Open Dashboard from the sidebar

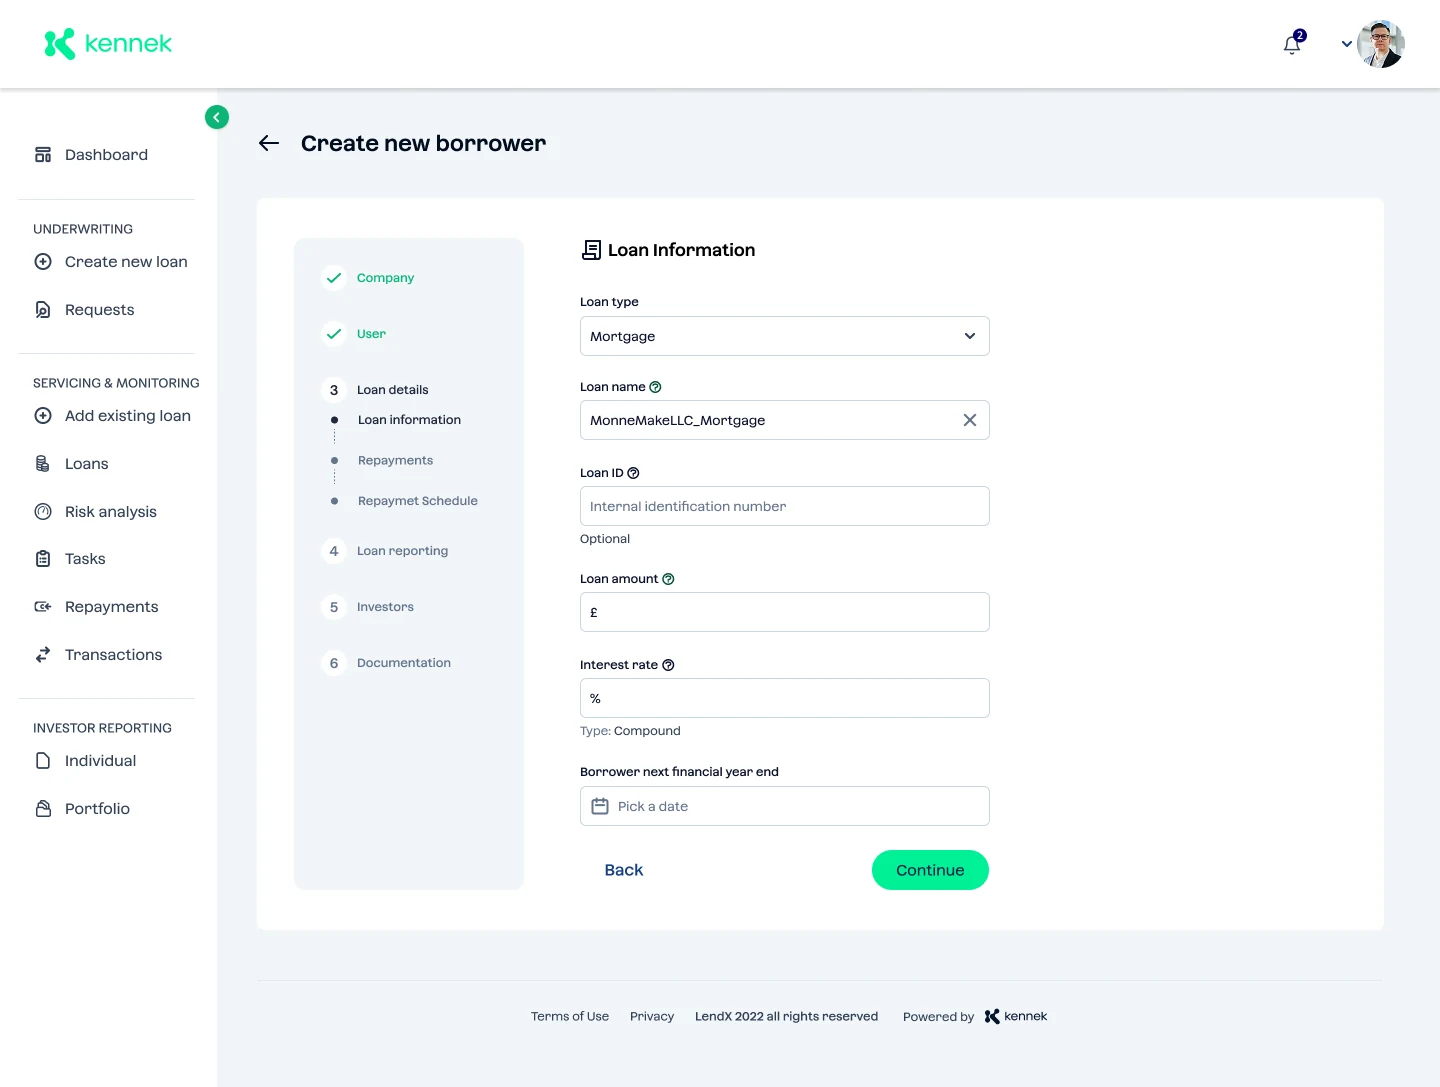106,155
